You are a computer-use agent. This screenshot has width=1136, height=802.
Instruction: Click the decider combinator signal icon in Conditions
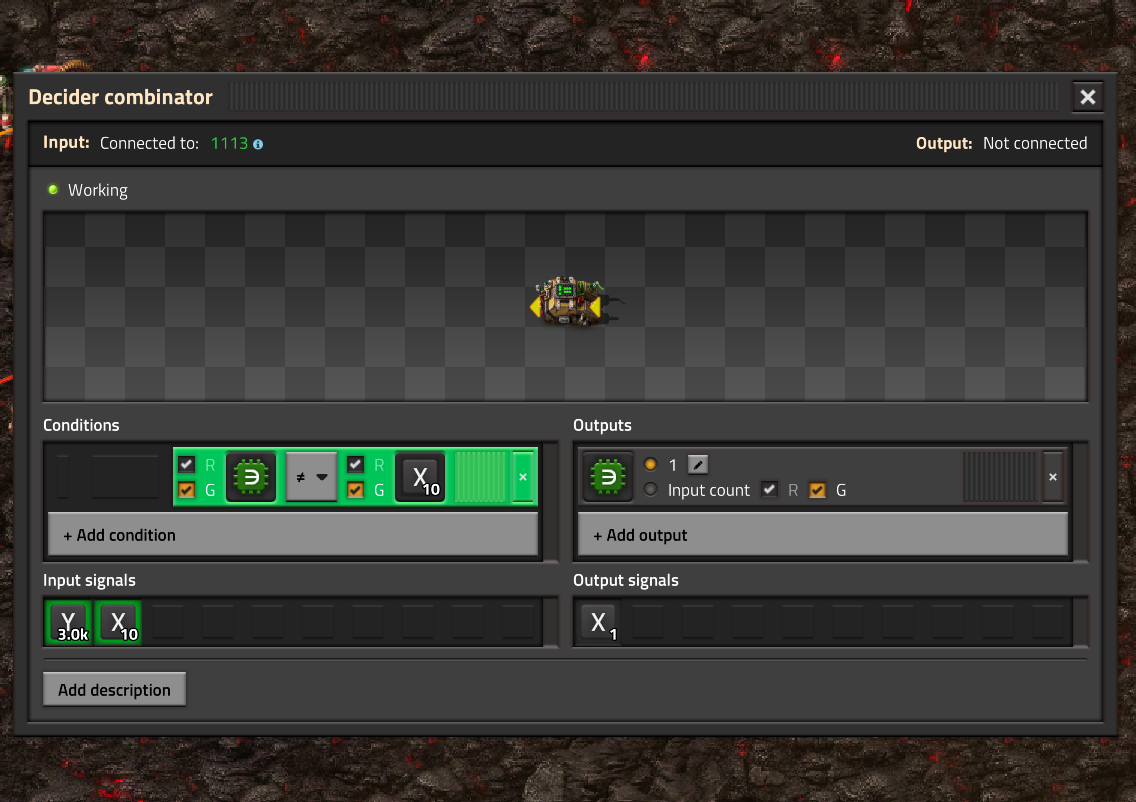pos(251,477)
